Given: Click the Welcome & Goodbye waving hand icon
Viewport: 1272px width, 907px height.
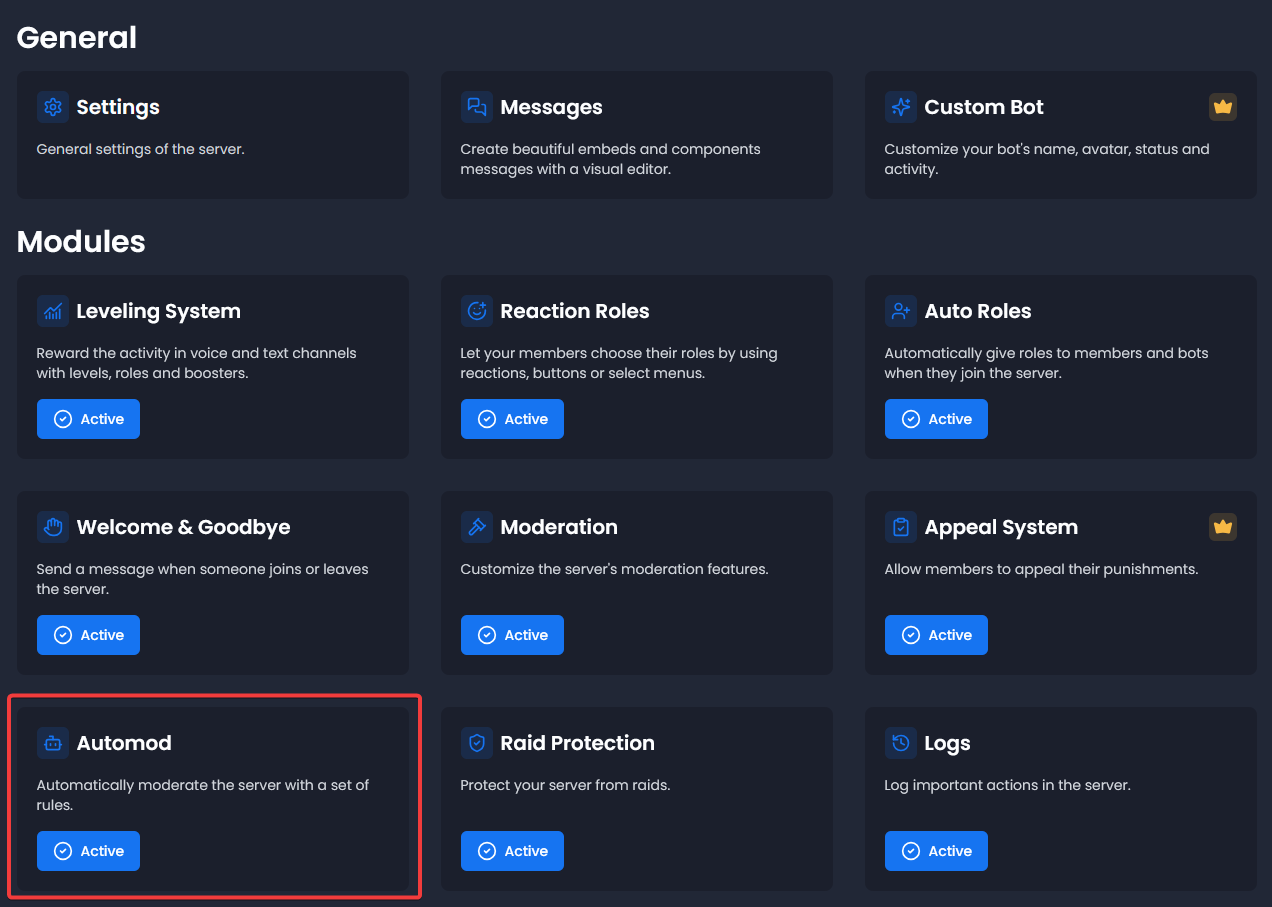Looking at the screenshot, I should [52, 527].
